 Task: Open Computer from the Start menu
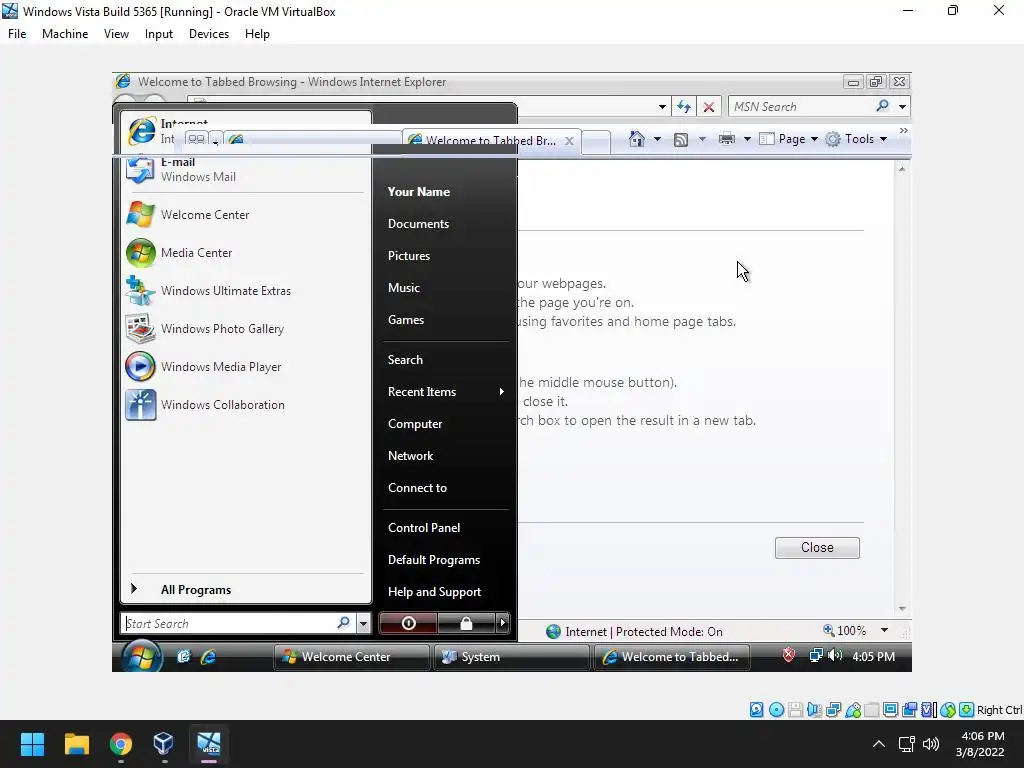pos(415,424)
